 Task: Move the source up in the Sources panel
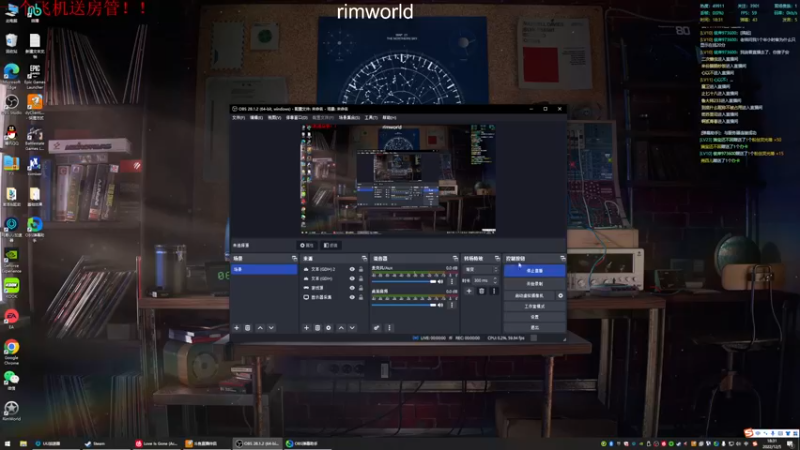point(341,328)
